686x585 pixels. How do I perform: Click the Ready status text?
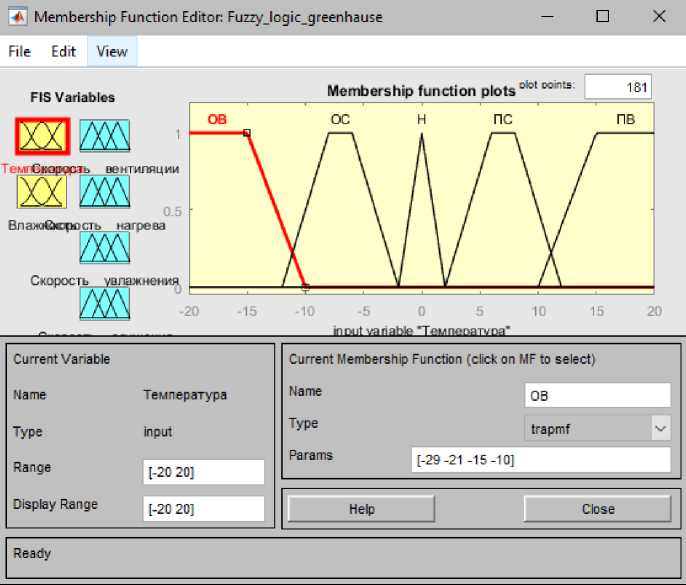(32, 553)
